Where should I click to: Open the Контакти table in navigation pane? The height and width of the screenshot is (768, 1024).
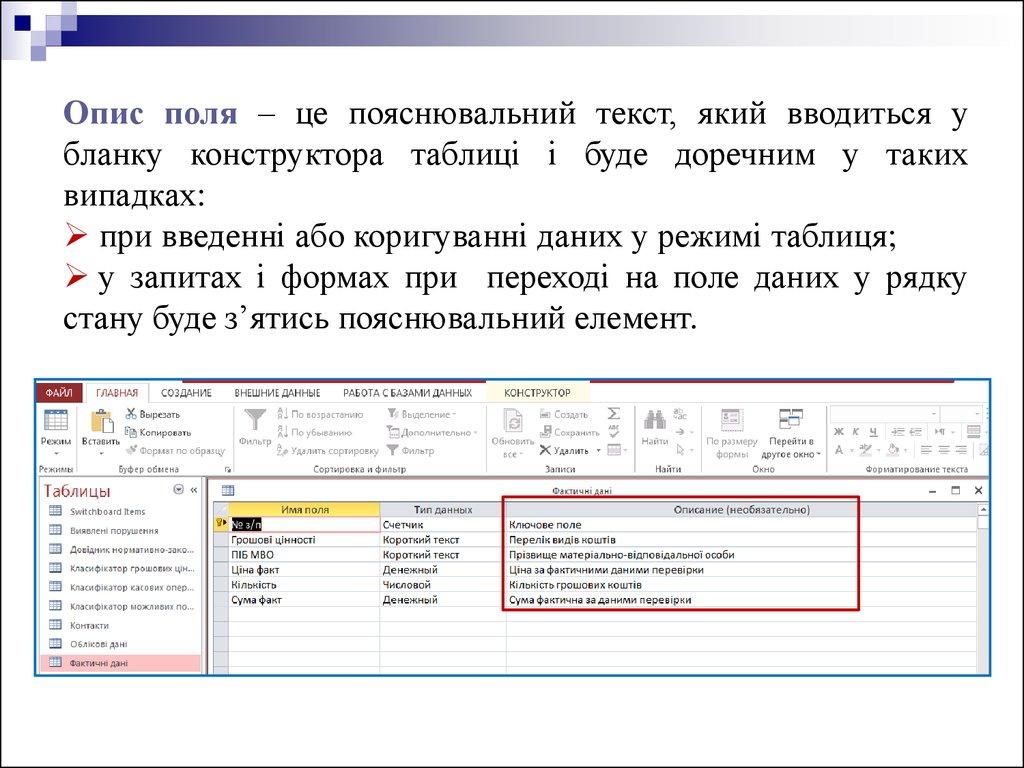(89, 625)
